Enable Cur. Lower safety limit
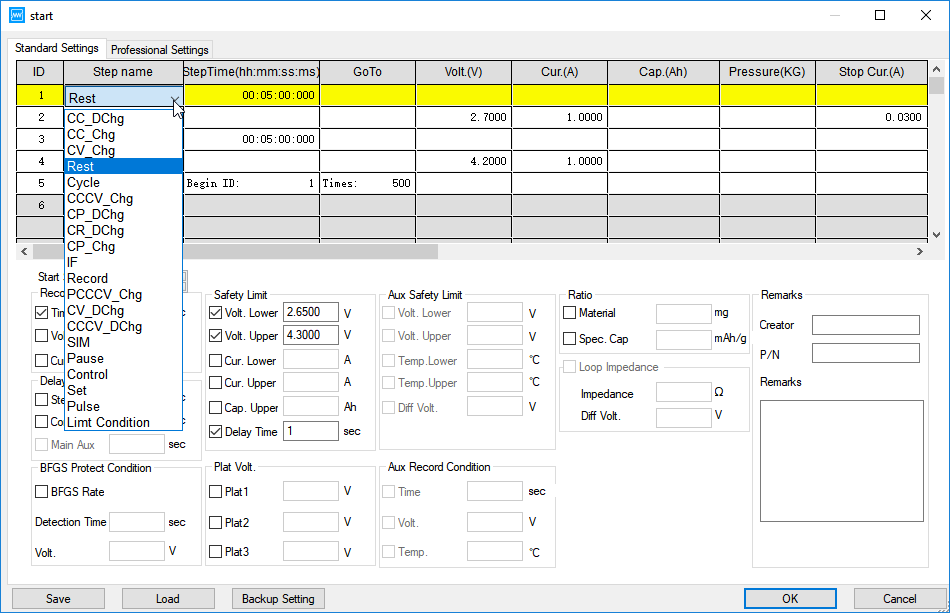 (x=215, y=360)
